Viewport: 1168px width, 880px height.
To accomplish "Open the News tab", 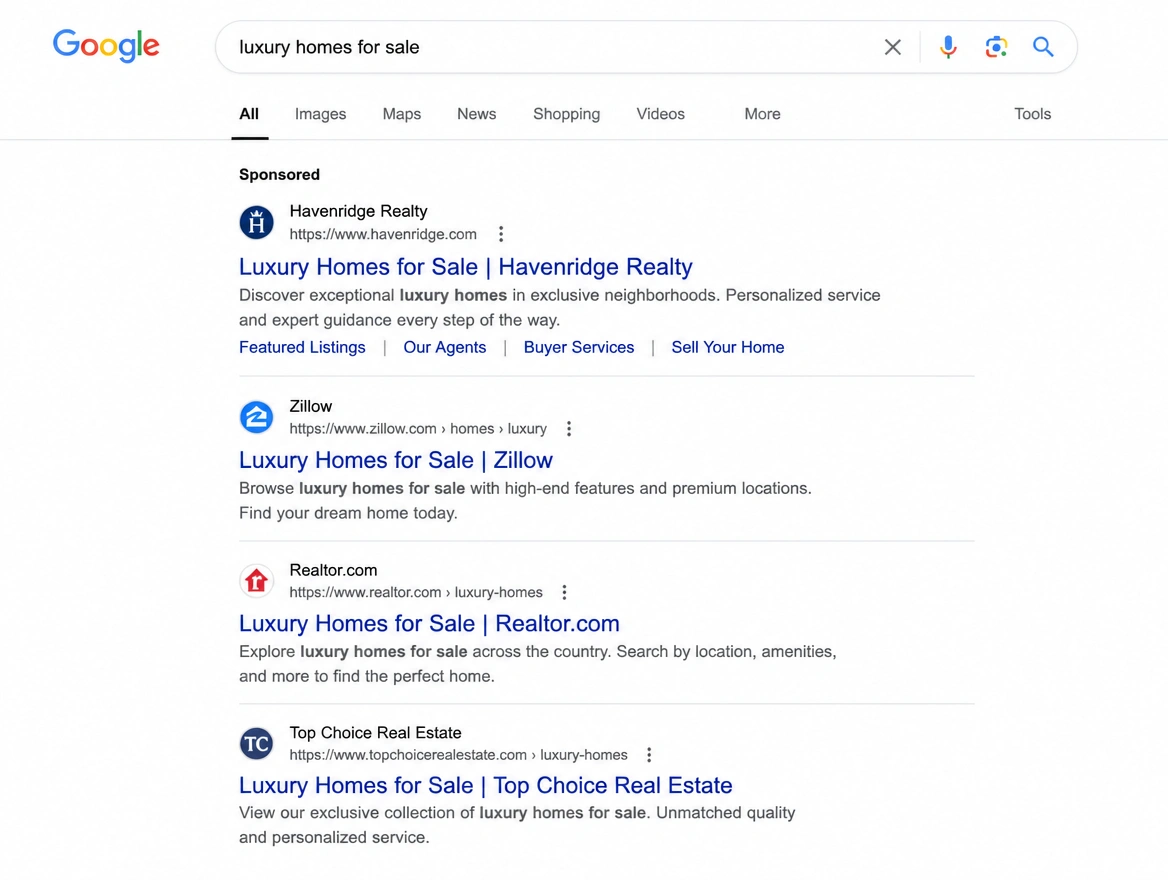I will [477, 114].
